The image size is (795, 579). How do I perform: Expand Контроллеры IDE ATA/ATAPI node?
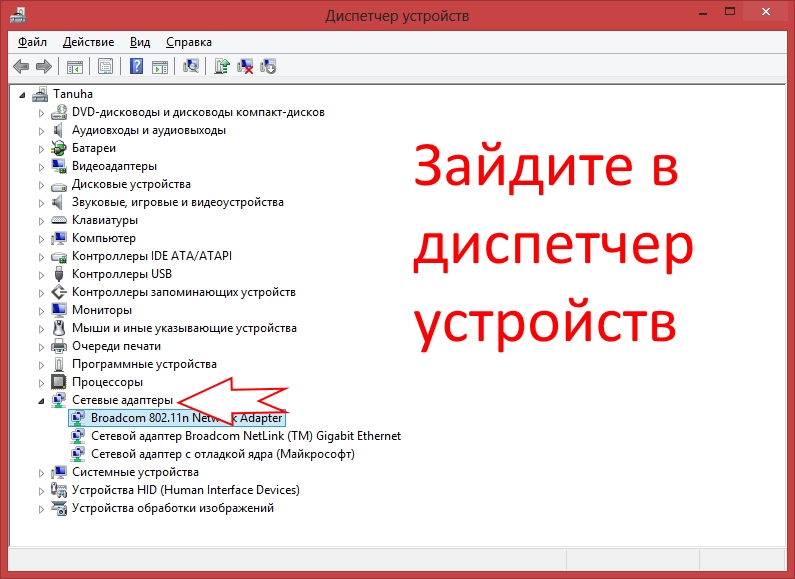tap(41, 257)
